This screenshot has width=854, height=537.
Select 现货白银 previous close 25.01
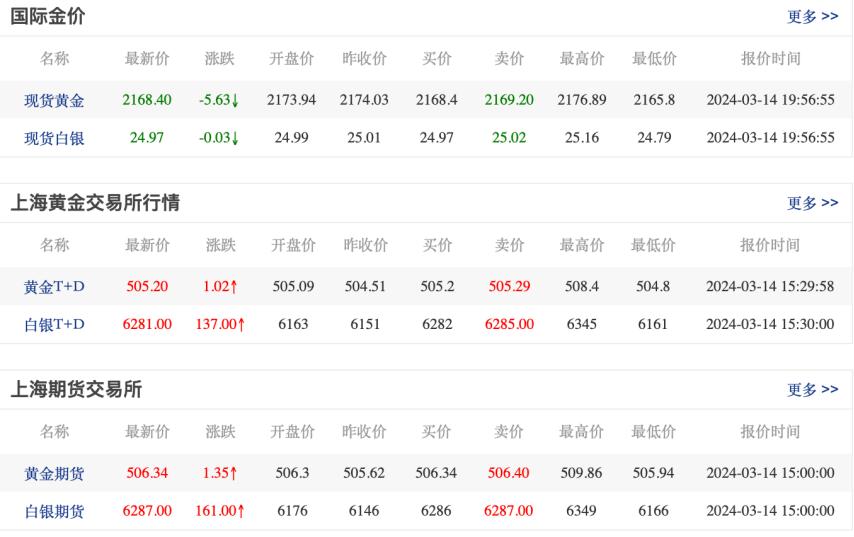click(364, 138)
